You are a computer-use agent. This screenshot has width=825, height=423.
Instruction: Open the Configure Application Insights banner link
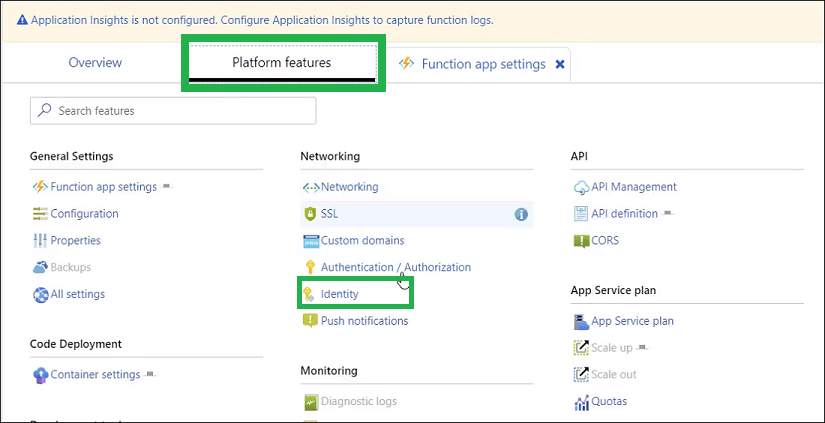pyautogui.click(x=356, y=21)
